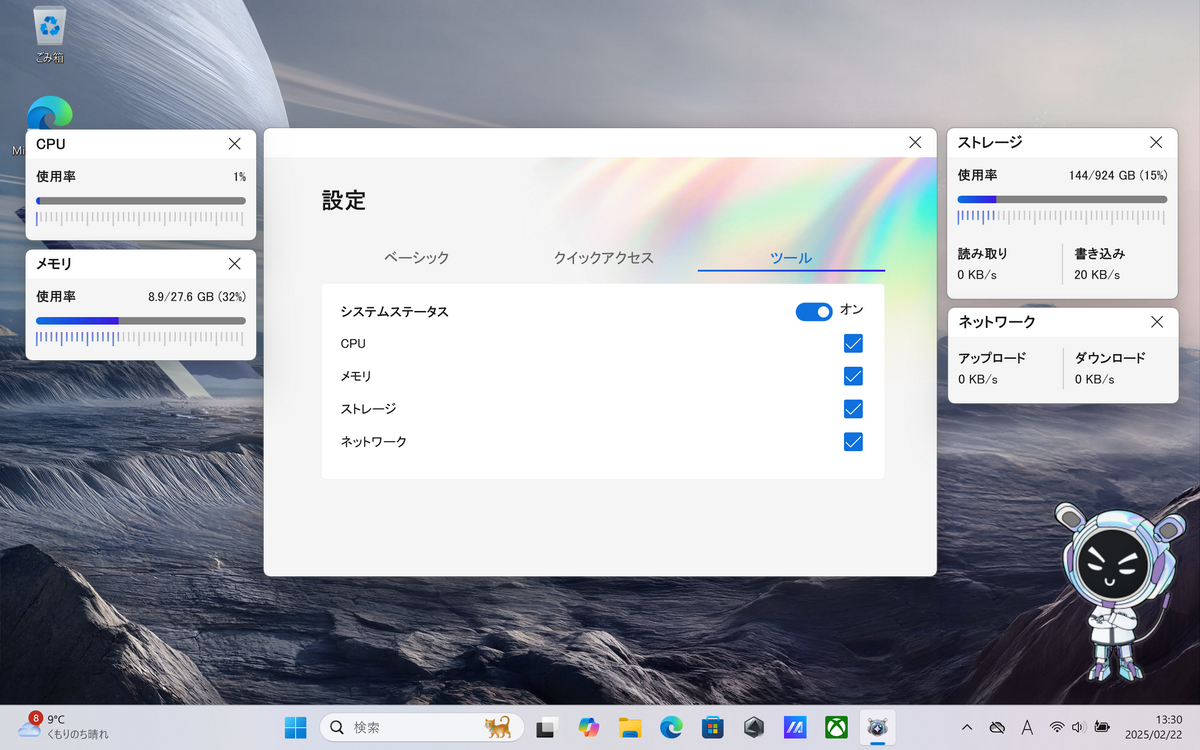
Task: Click the 読み取り label in ストレージ widget
Action: pyautogui.click(x=983, y=254)
